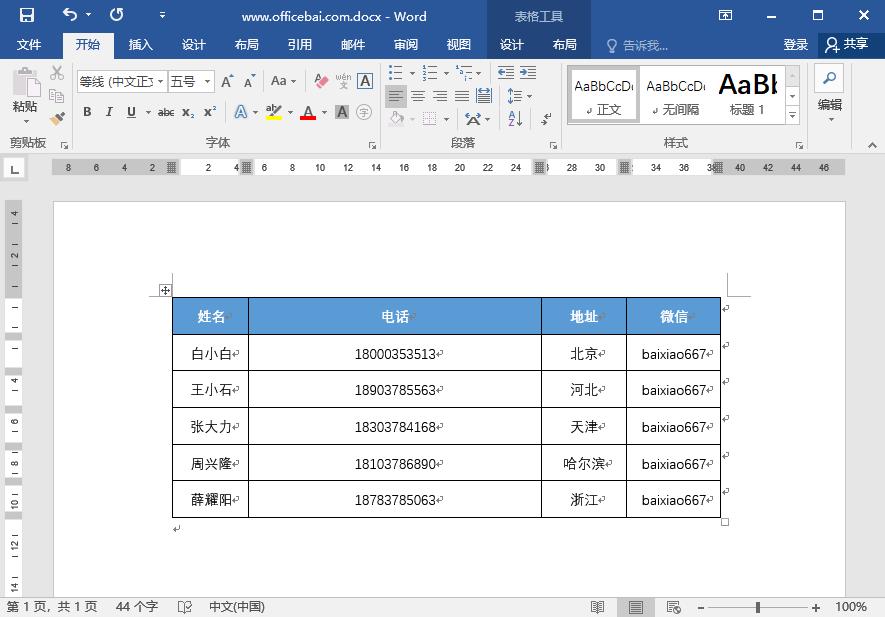Click the Clear All Formatting eraser icon

tap(320, 80)
